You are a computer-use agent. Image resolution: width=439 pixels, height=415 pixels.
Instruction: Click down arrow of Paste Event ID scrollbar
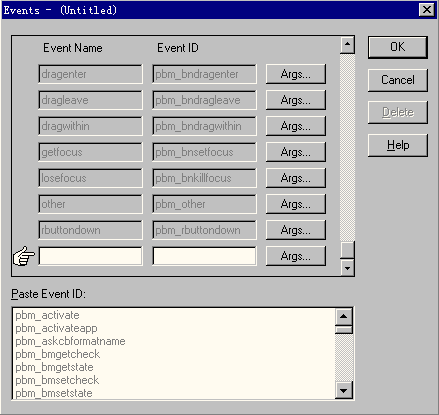[344, 390]
